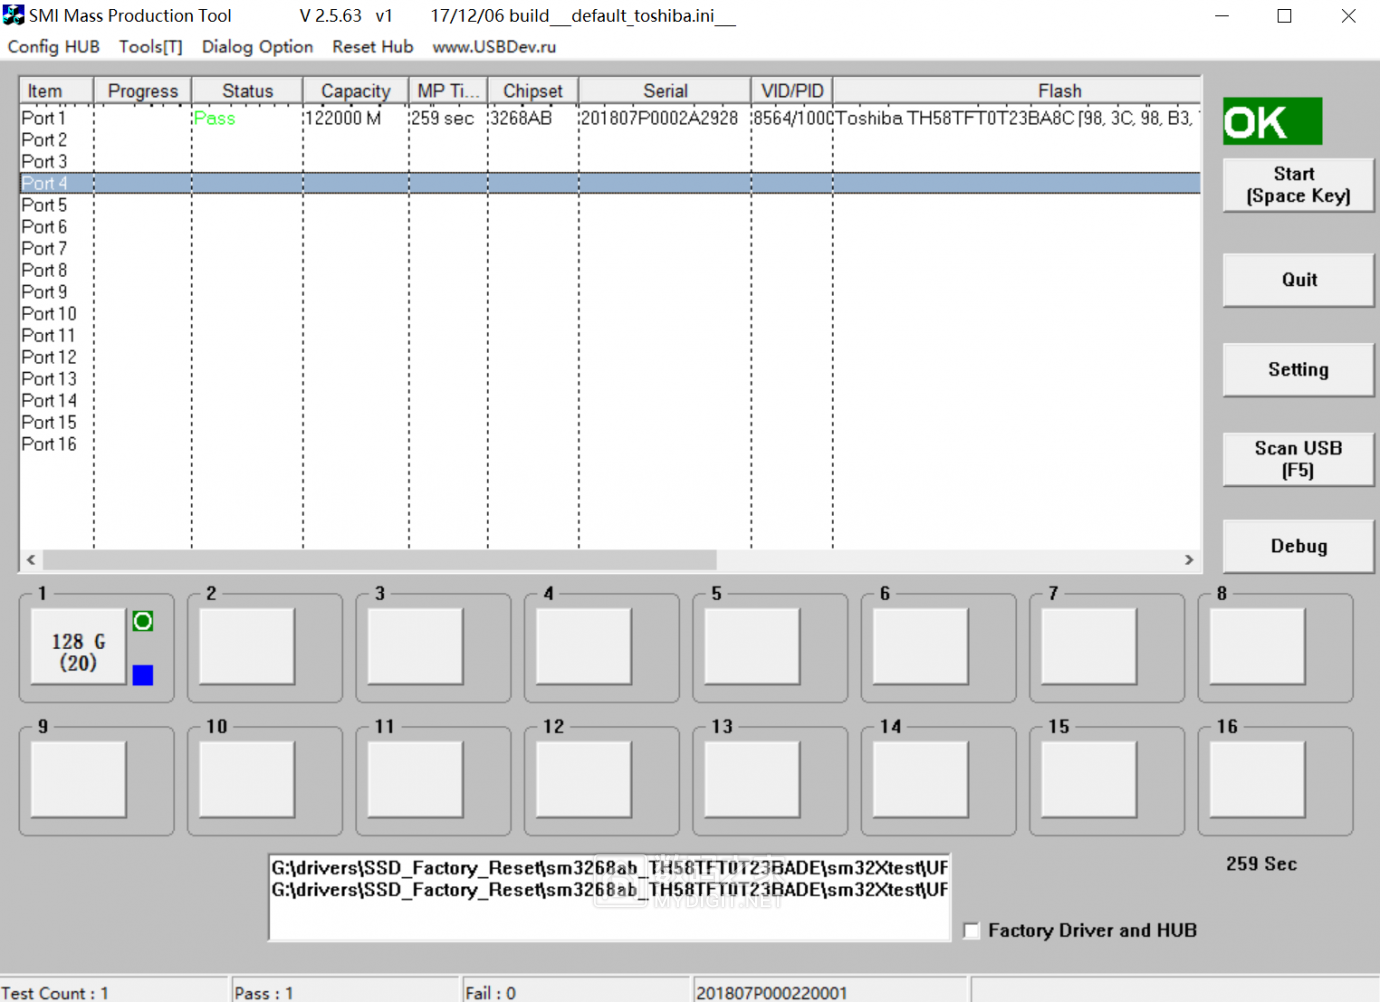This screenshot has width=1380, height=1002.
Task: Click the SMI app icon in title bar
Action: point(13,15)
